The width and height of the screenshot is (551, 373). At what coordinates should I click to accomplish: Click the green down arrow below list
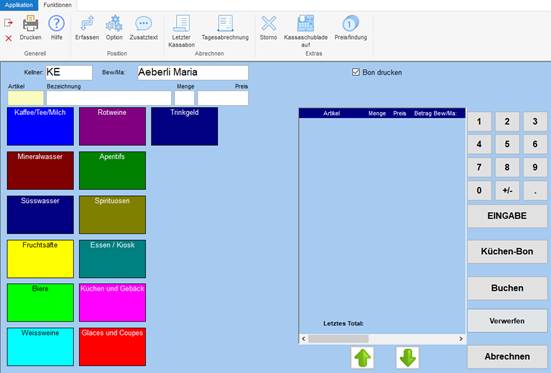click(x=408, y=358)
